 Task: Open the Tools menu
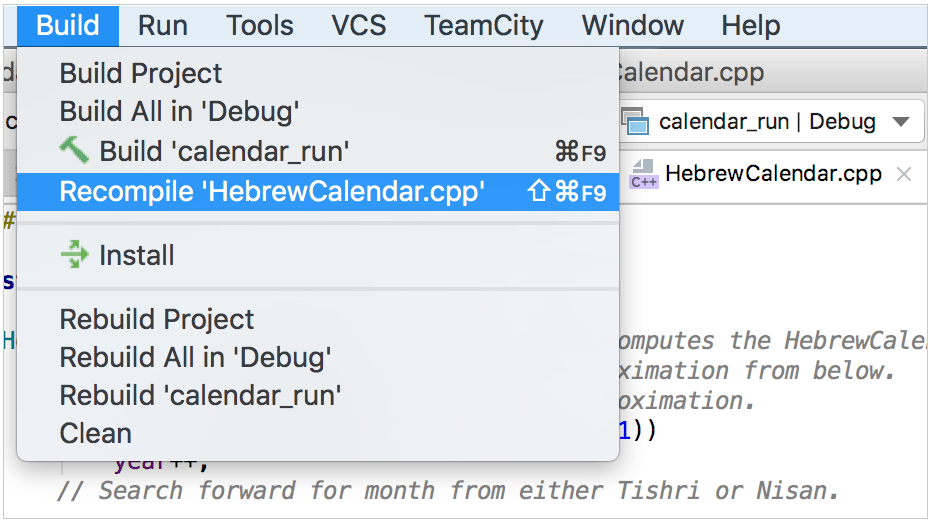click(259, 25)
